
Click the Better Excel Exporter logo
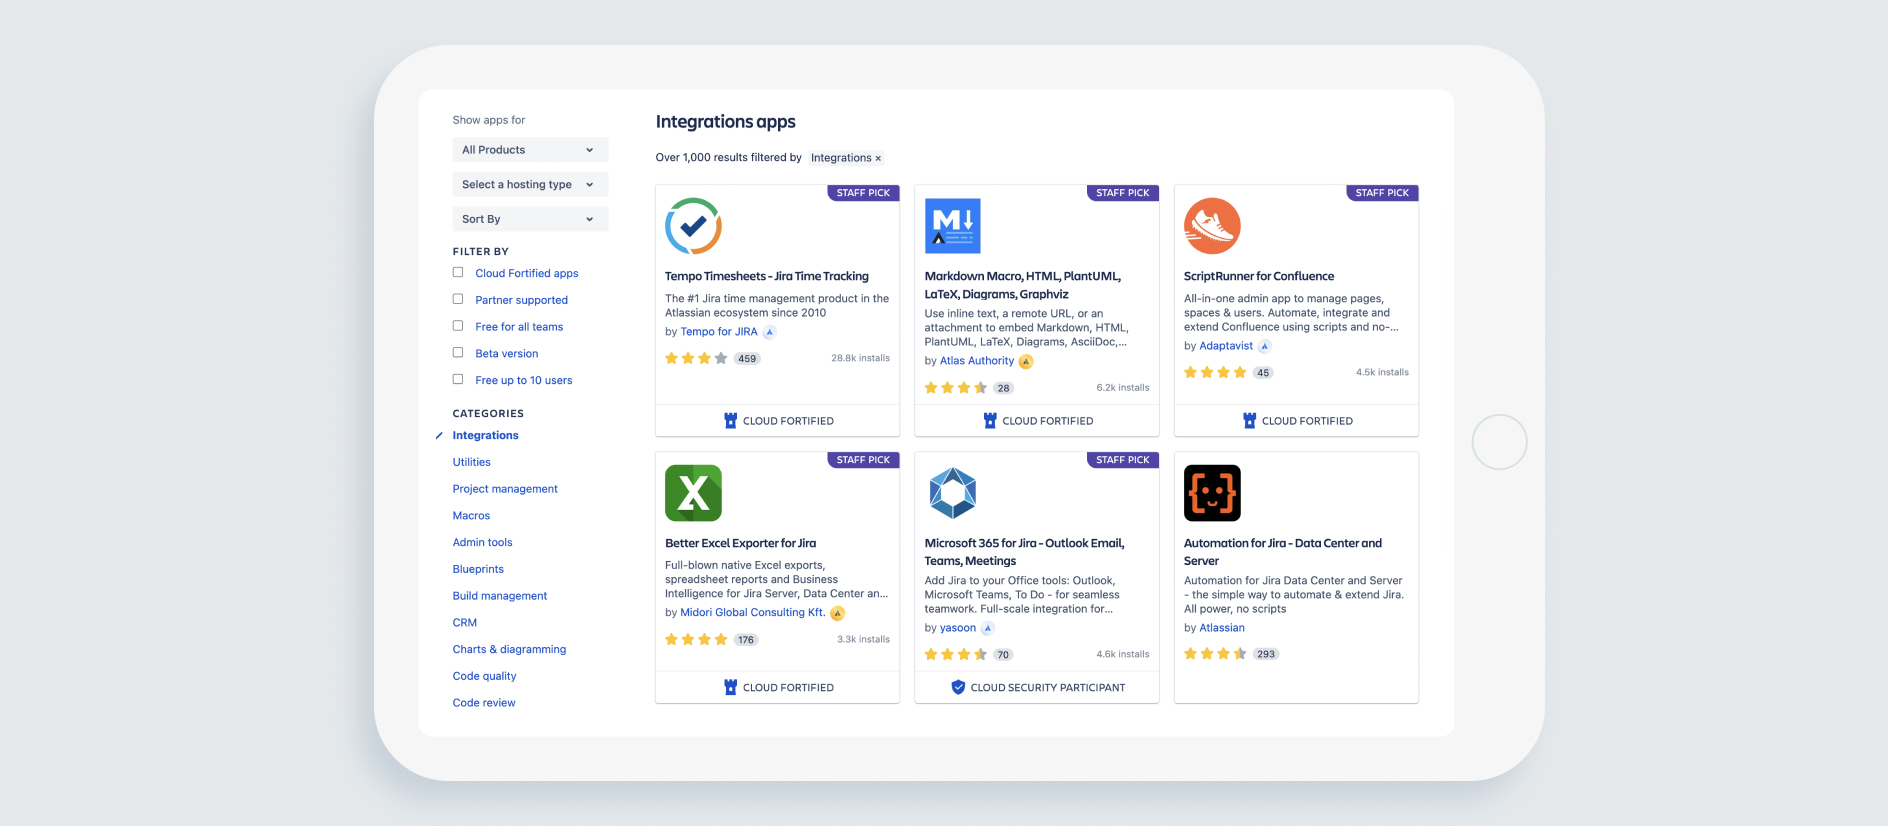point(693,493)
